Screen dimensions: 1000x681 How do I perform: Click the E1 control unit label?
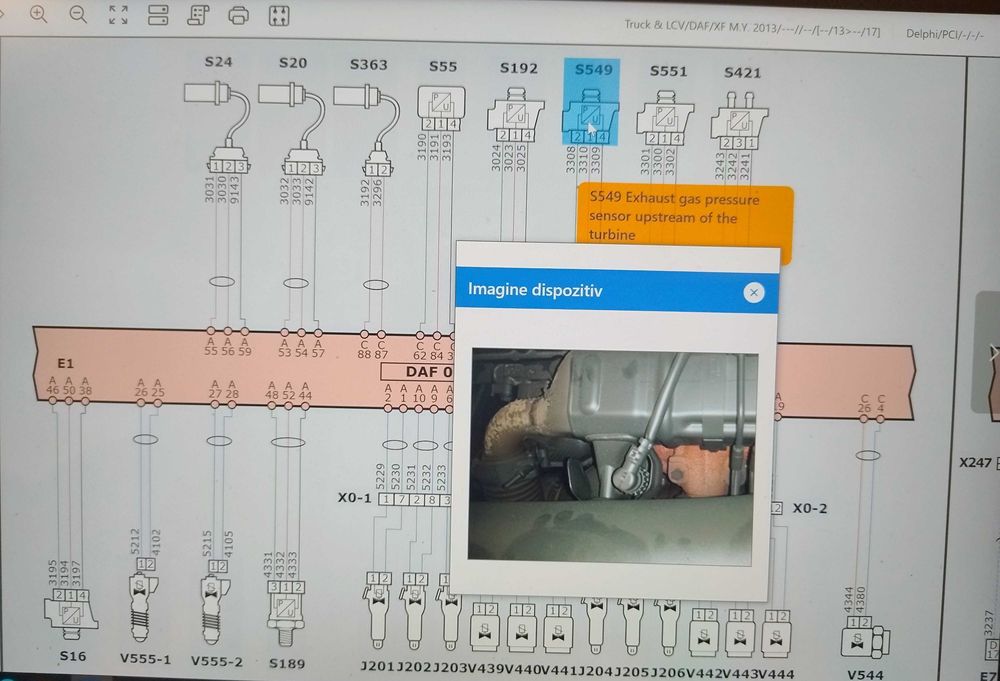[66, 363]
